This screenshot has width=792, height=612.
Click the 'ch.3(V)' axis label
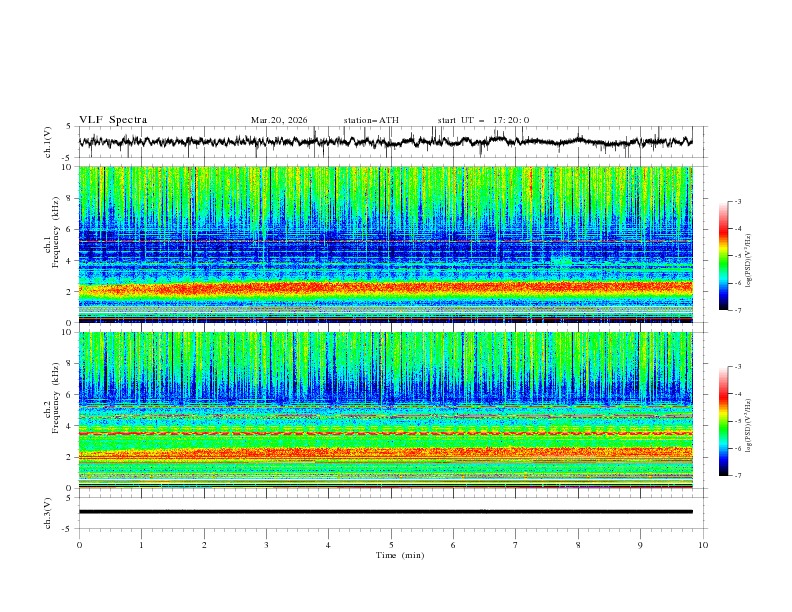point(48,513)
